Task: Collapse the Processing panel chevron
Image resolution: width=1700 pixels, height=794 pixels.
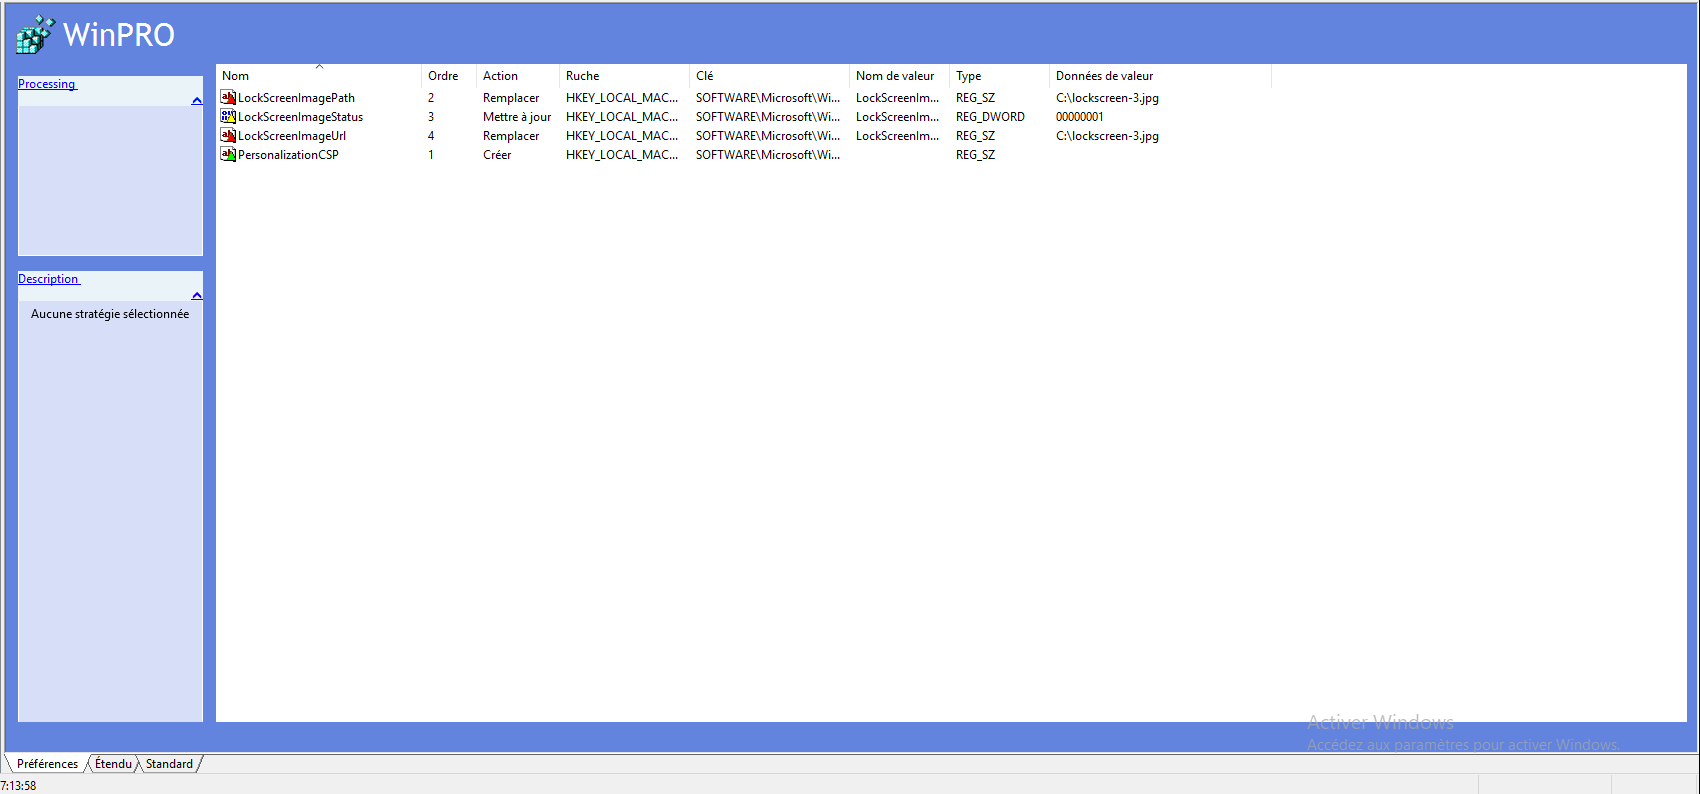Action: tap(197, 100)
